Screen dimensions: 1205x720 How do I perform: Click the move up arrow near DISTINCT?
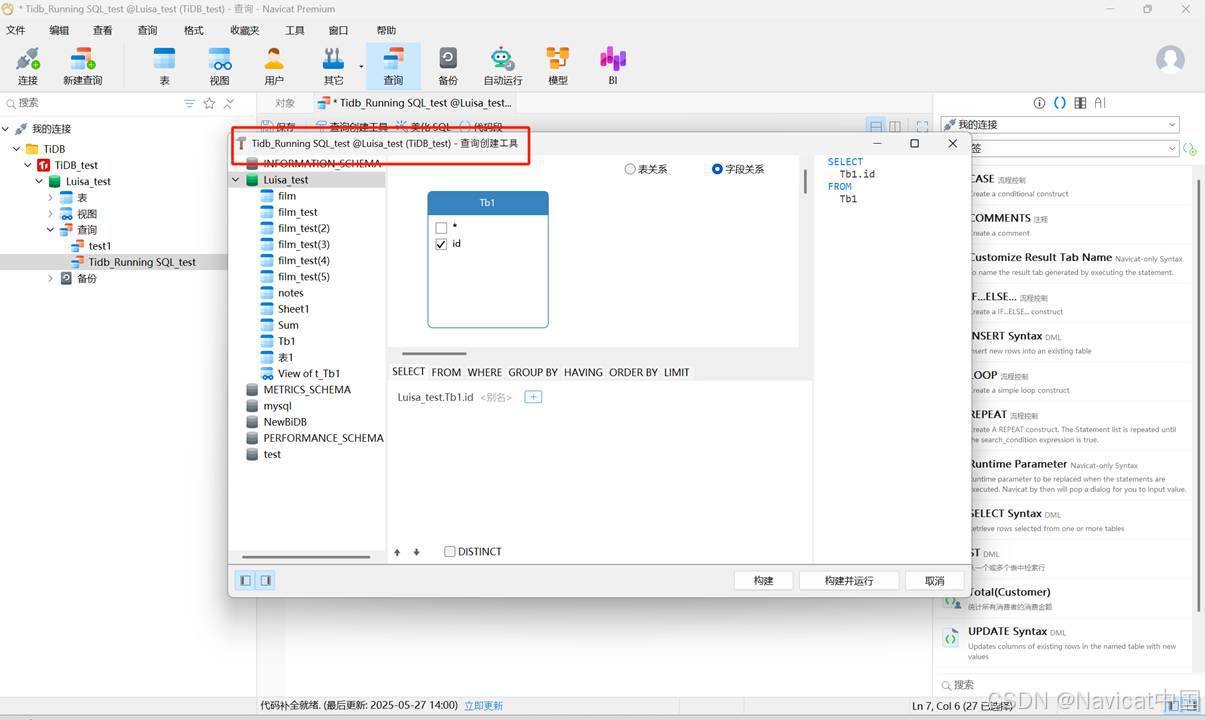pos(397,552)
